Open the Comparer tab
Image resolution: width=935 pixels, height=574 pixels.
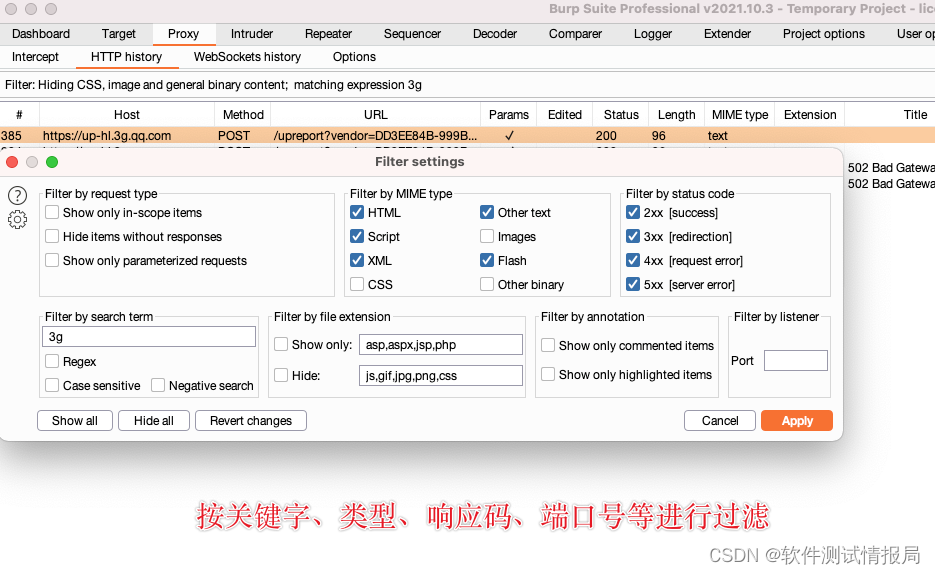click(x=575, y=34)
